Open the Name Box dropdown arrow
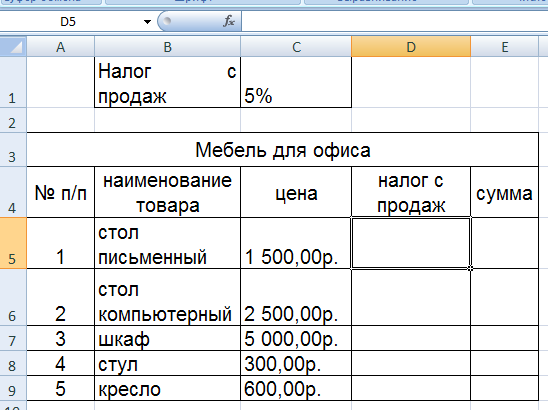Viewport: 548px width, 410px height. pyautogui.click(x=147, y=22)
